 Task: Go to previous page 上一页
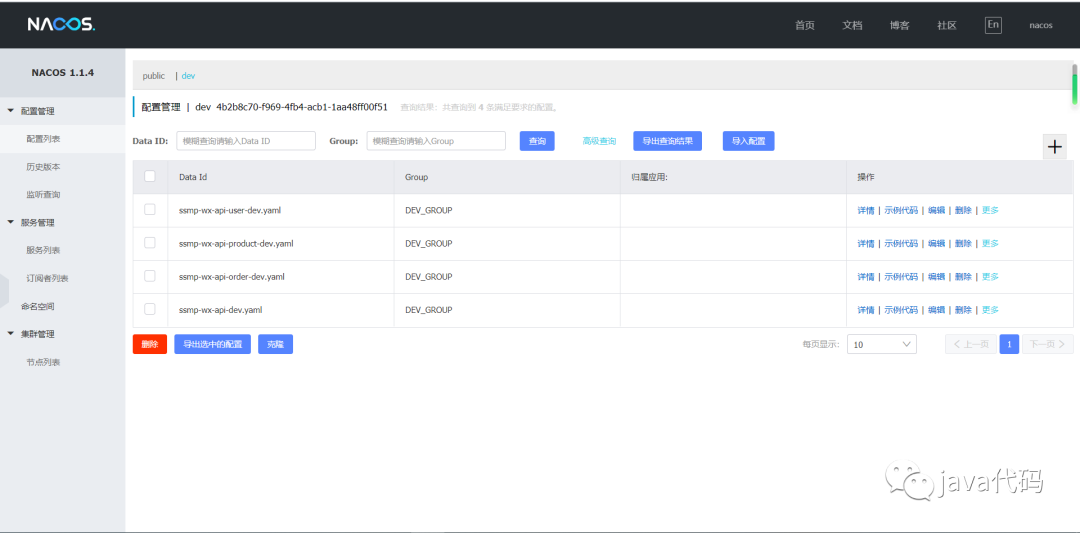(x=971, y=344)
